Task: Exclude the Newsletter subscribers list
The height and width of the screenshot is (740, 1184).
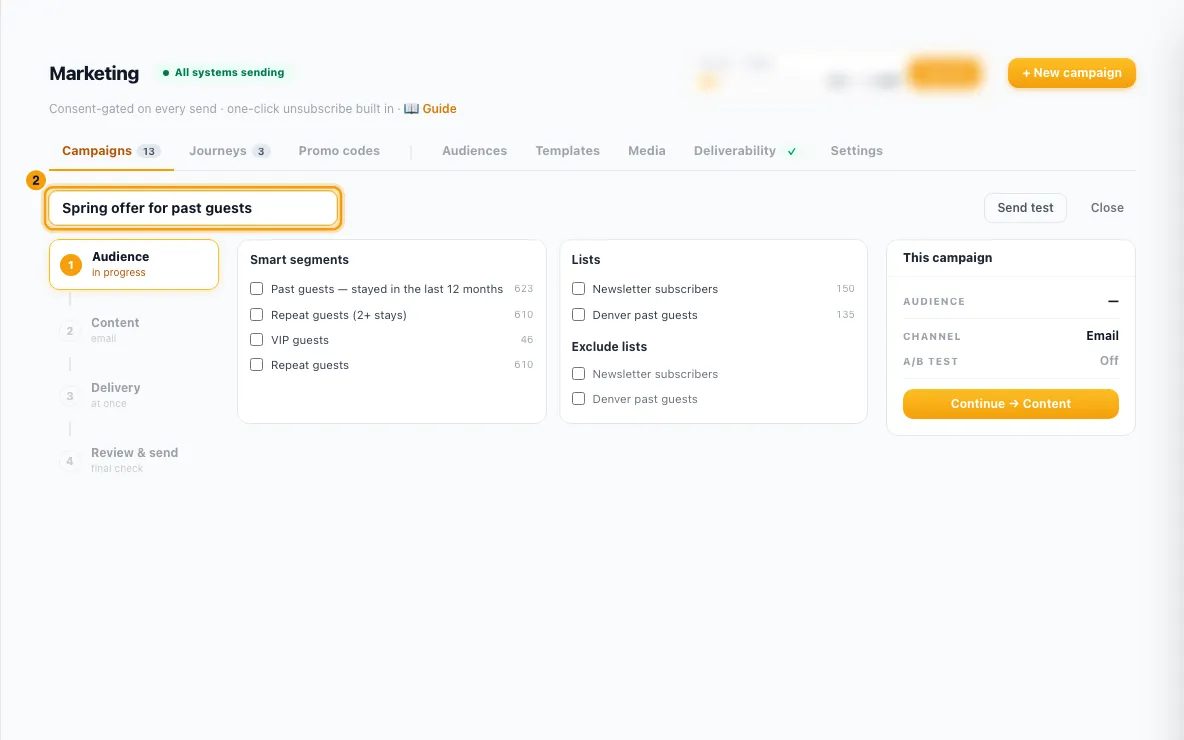Action: click(x=578, y=373)
